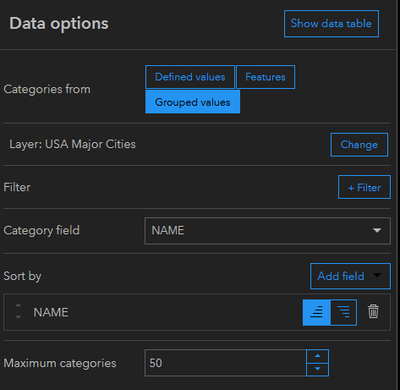Viewport: 400px width, 390px height.
Task: Add a new filter with + Filter
Action: pyautogui.click(x=364, y=187)
